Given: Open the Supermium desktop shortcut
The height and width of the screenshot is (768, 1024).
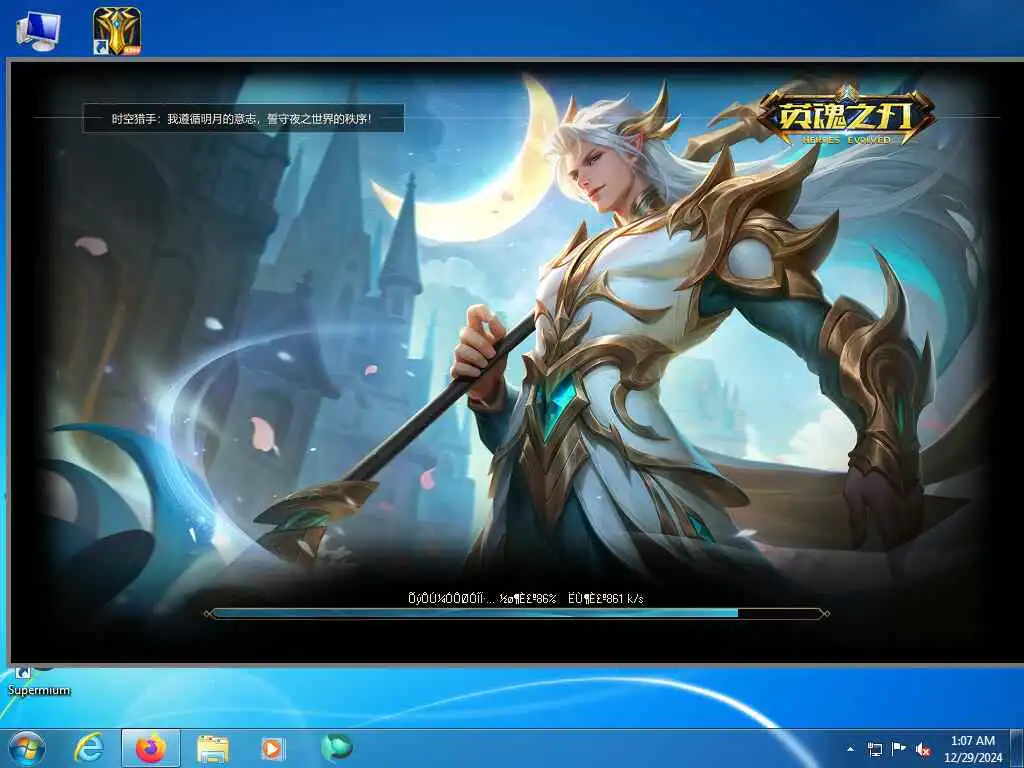Looking at the screenshot, I should point(38,683).
